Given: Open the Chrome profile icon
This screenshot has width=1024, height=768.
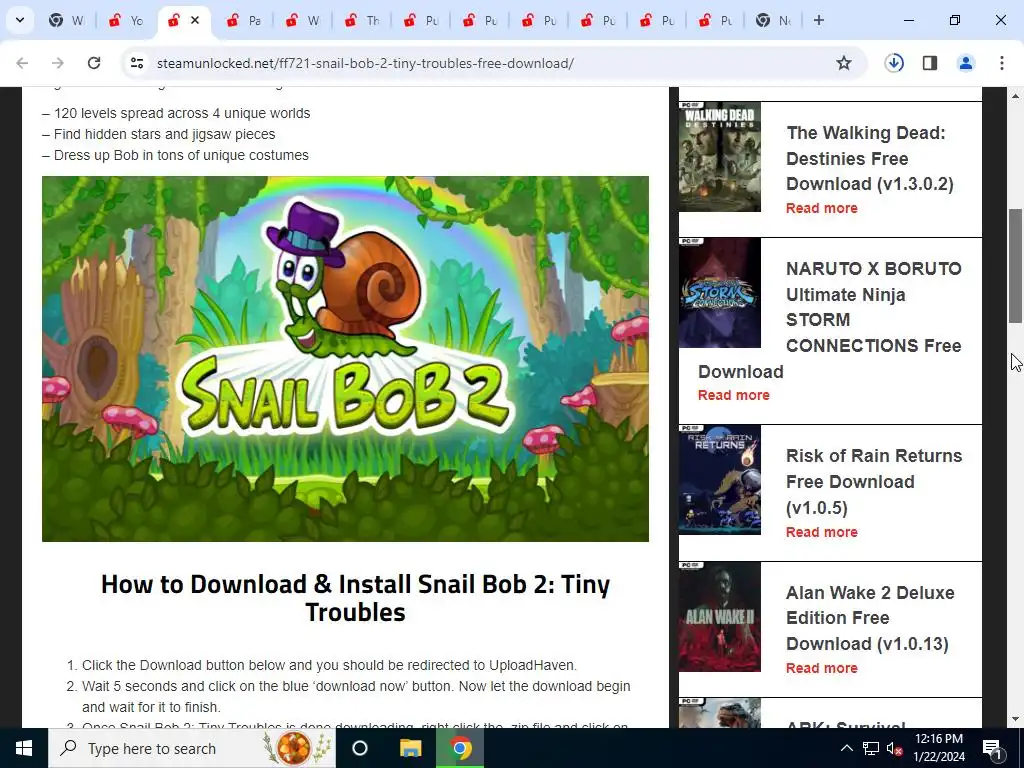Looking at the screenshot, I should tap(966, 63).
